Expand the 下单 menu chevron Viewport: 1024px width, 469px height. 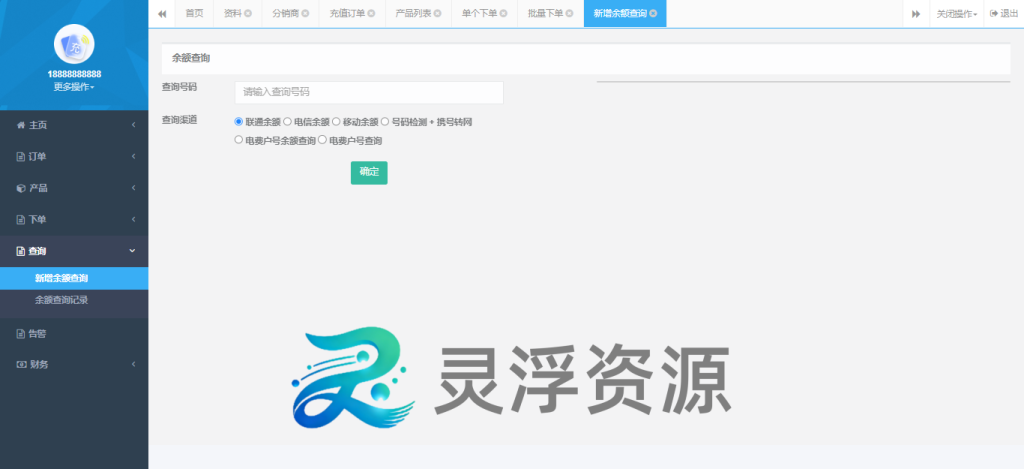(133, 219)
